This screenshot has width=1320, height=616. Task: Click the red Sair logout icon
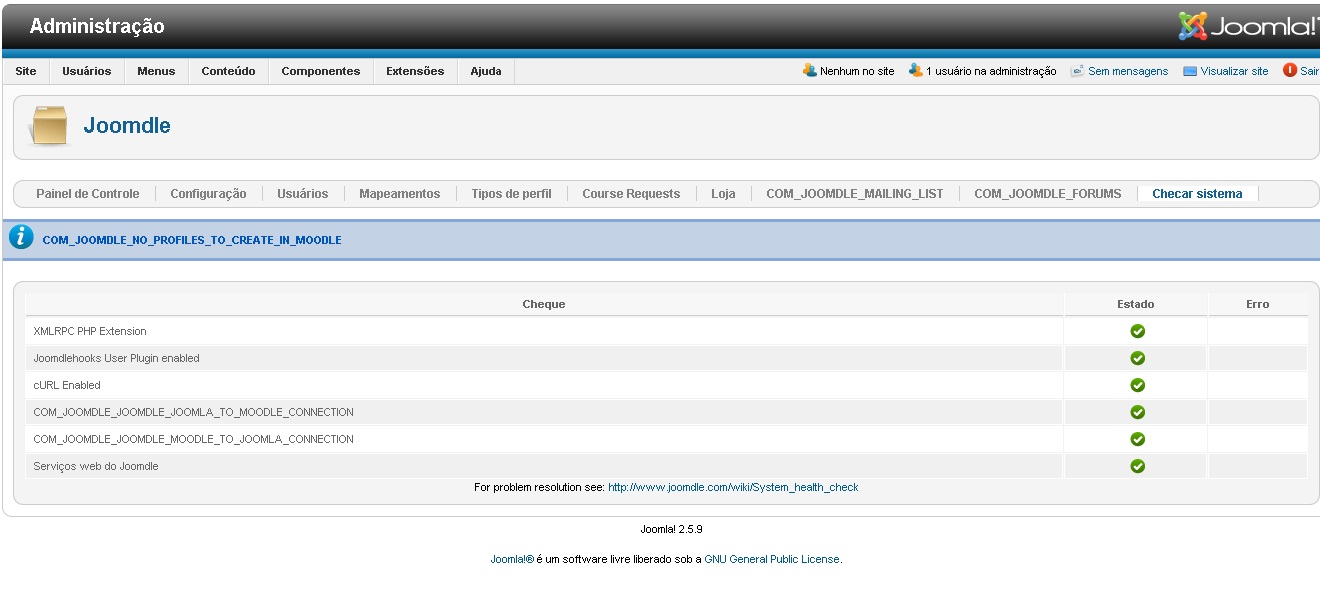coord(1289,71)
